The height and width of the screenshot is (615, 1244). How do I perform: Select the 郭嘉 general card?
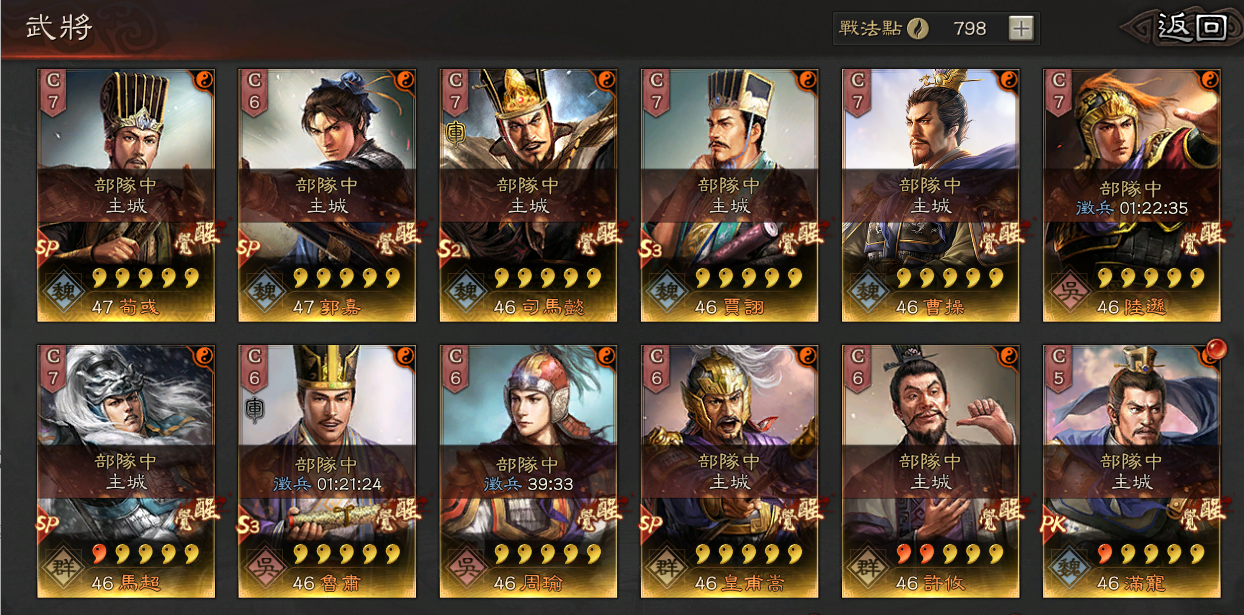click(327, 195)
